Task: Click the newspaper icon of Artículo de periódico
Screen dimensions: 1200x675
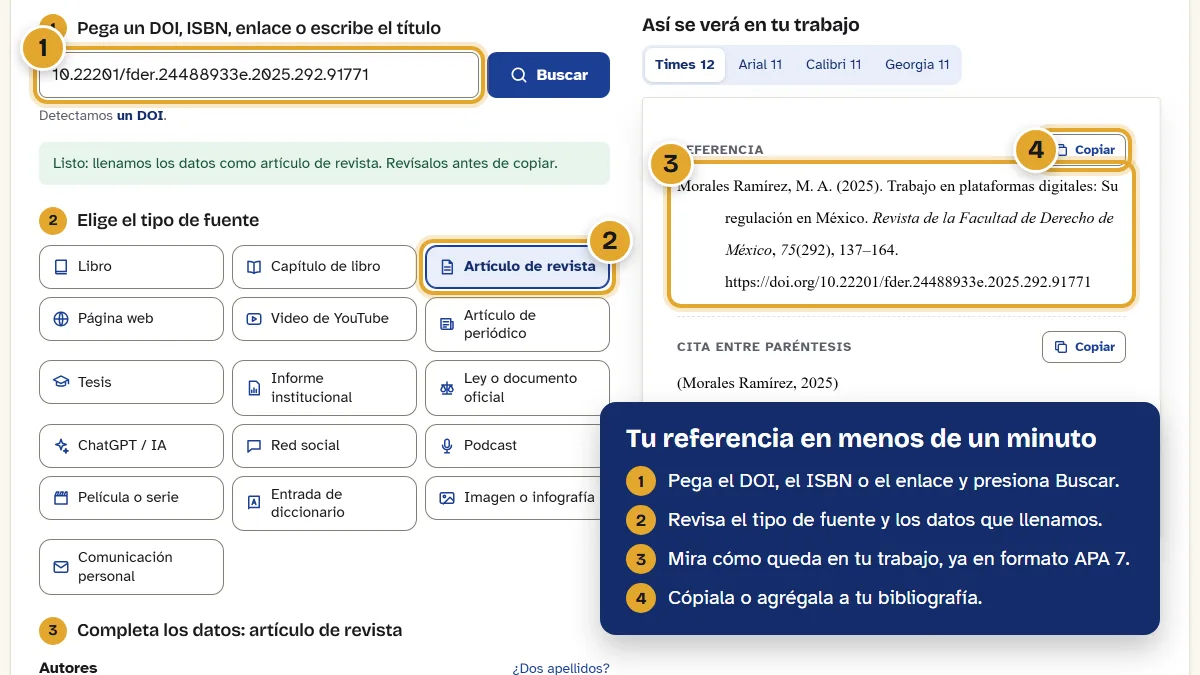Action: (446, 324)
